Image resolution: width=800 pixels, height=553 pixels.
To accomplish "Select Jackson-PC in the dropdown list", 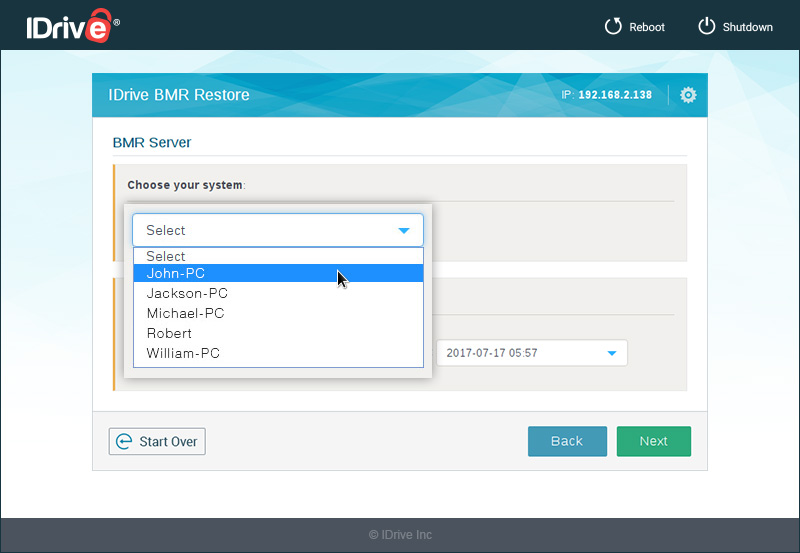I will [187, 293].
